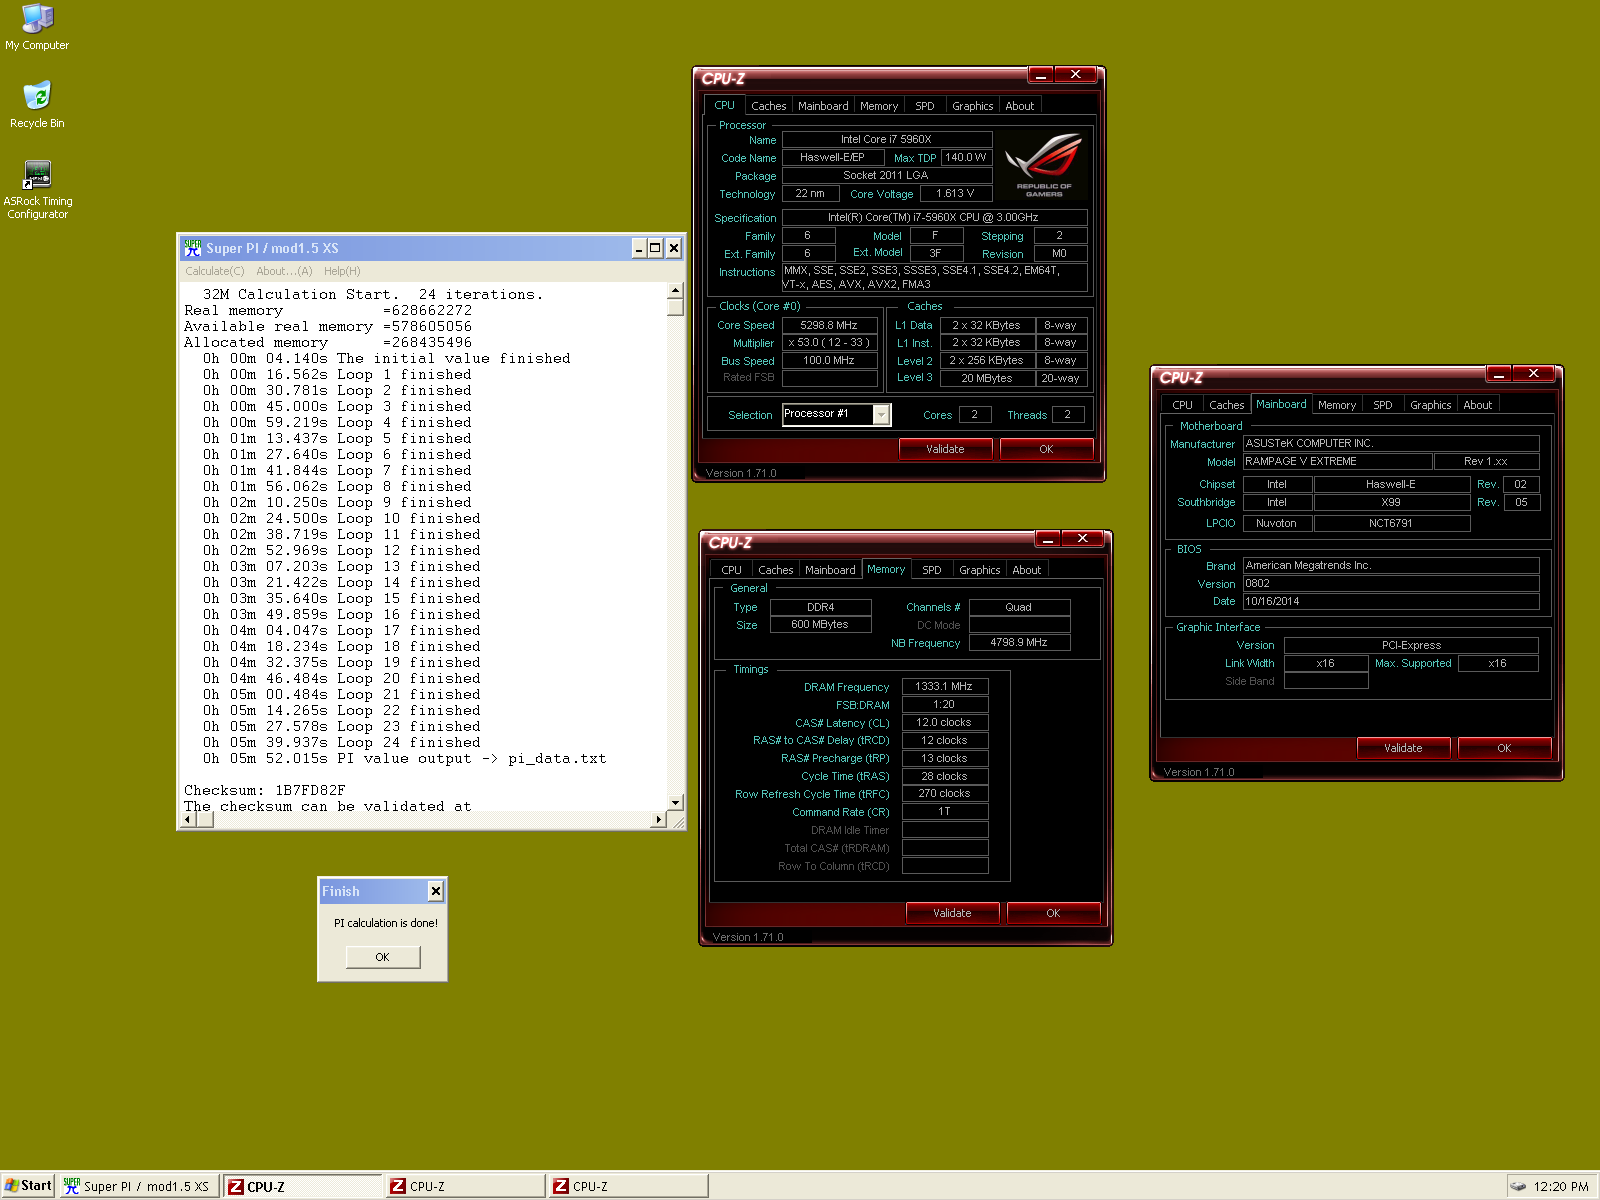Switch to SPD tab in Mainboard CPU-Z window

tap(1383, 405)
